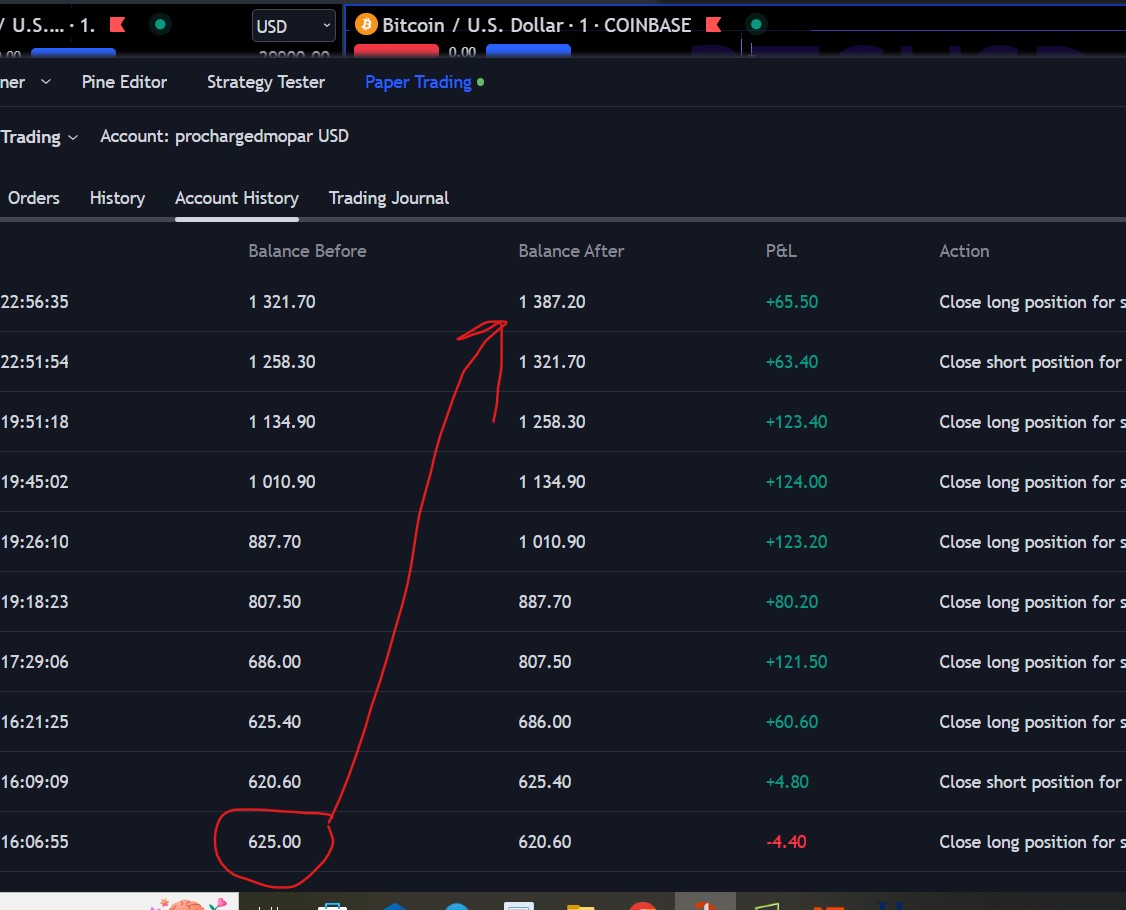Click Balance After 1 134.90 in 19:45:02 row
The width and height of the screenshot is (1126, 910).
pyautogui.click(x=552, y=482)
